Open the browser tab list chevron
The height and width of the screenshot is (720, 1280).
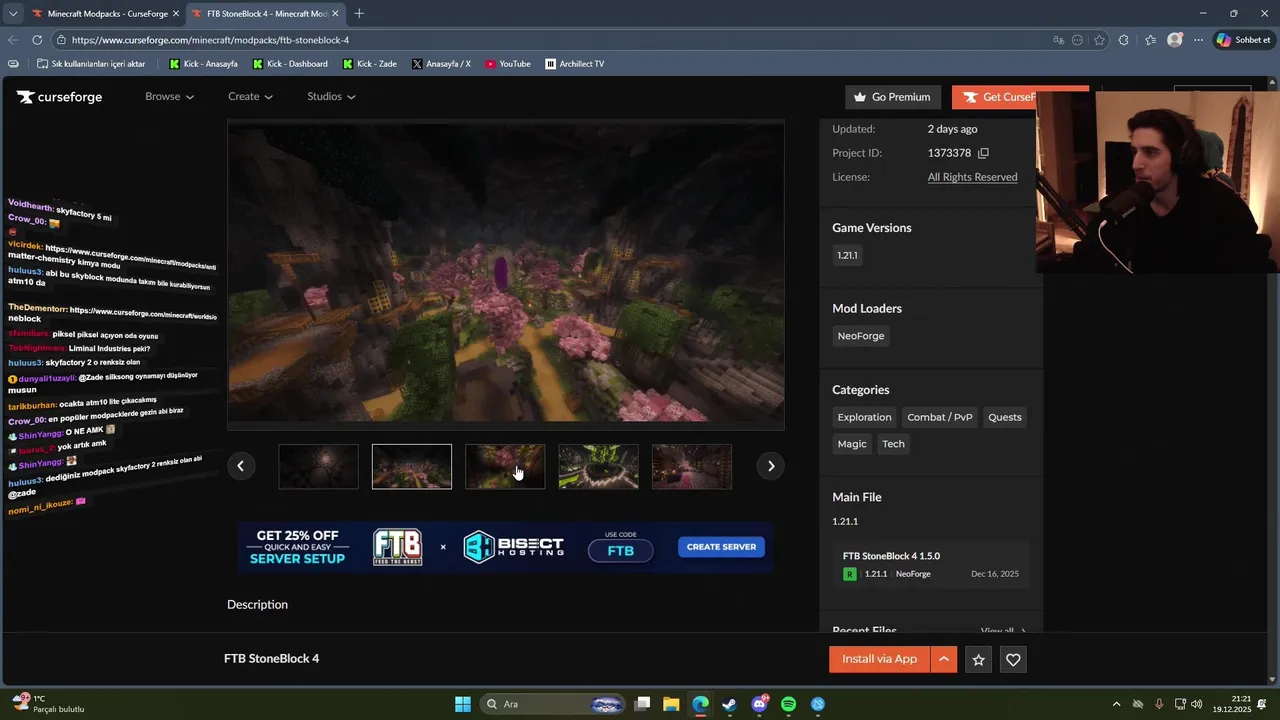pyautogui.click(x=12, y=14)
